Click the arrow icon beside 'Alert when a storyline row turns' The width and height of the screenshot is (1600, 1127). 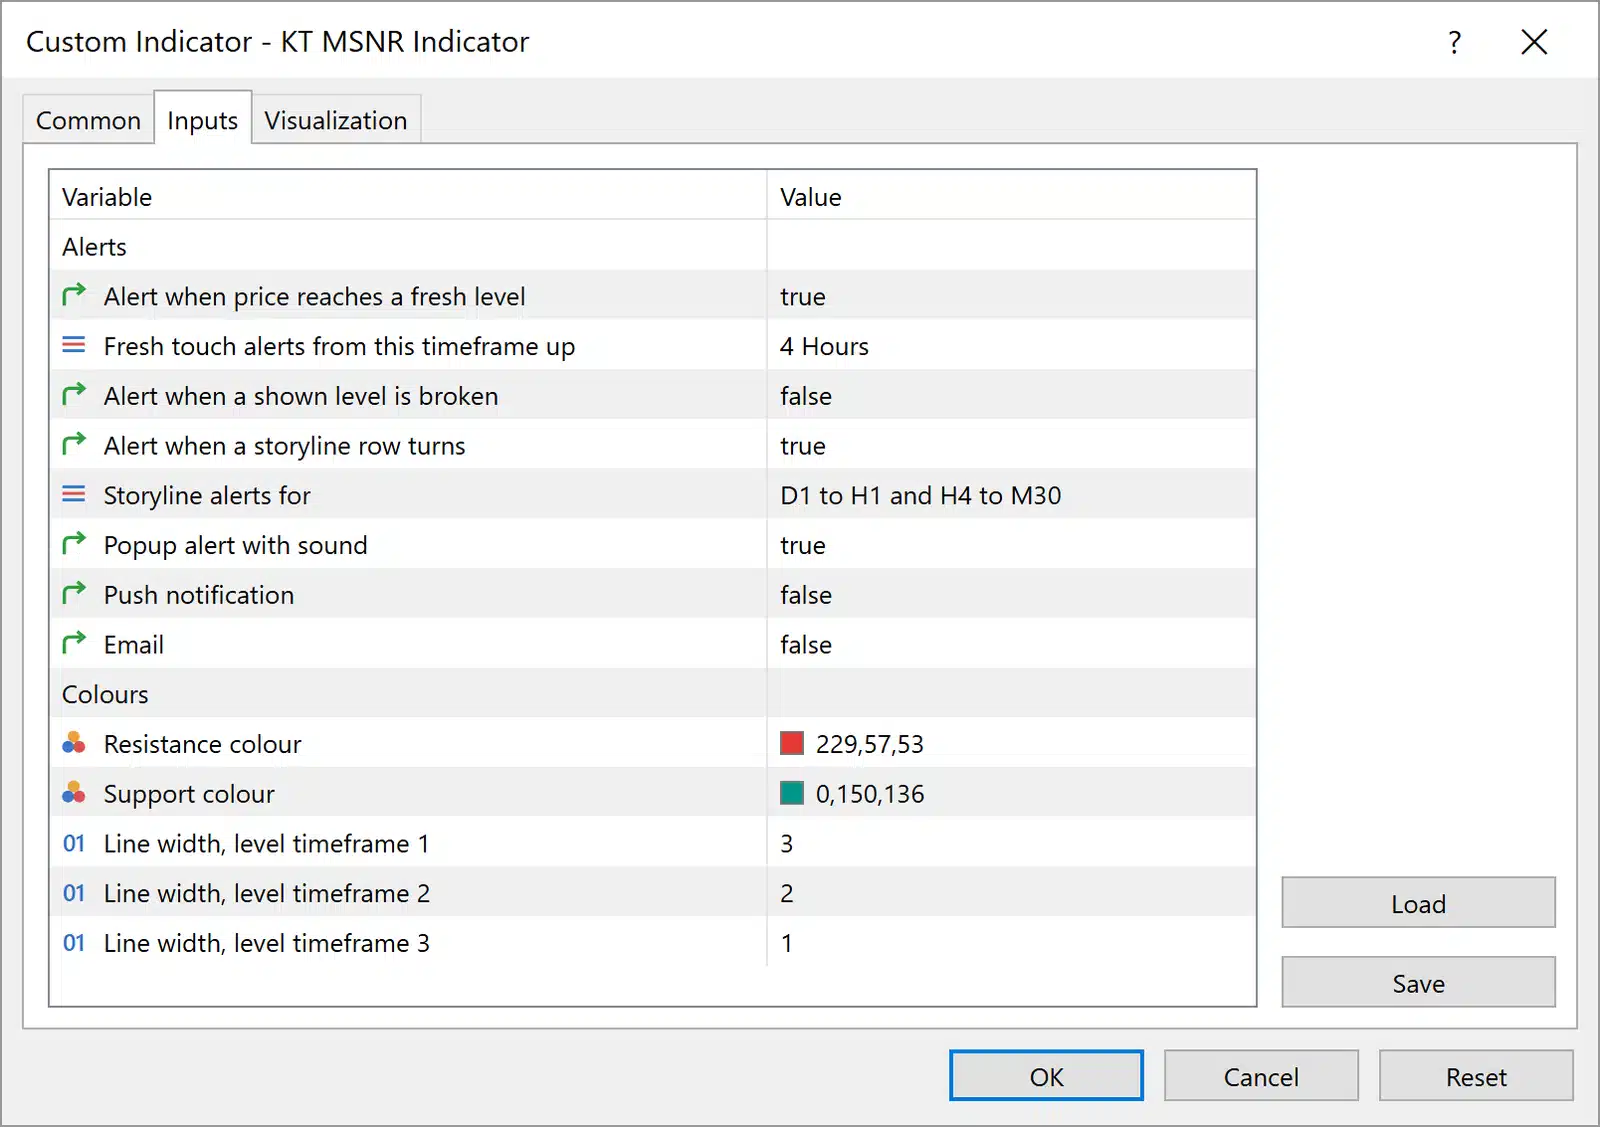point(74,444)
